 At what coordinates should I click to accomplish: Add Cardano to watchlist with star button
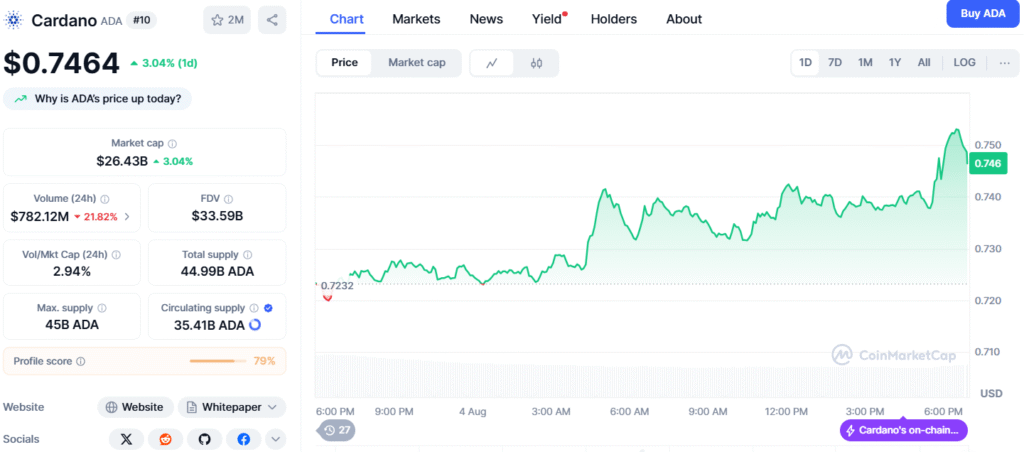227,20
